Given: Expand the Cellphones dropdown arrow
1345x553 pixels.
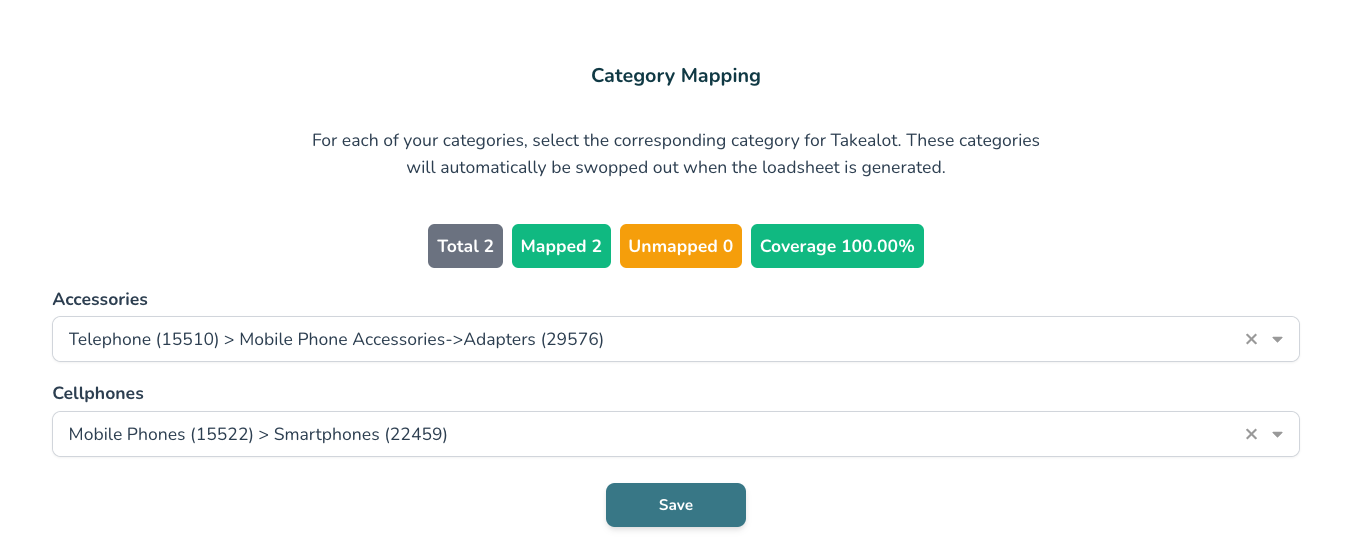Looking at the screenshot, I should pos(1277,434).
